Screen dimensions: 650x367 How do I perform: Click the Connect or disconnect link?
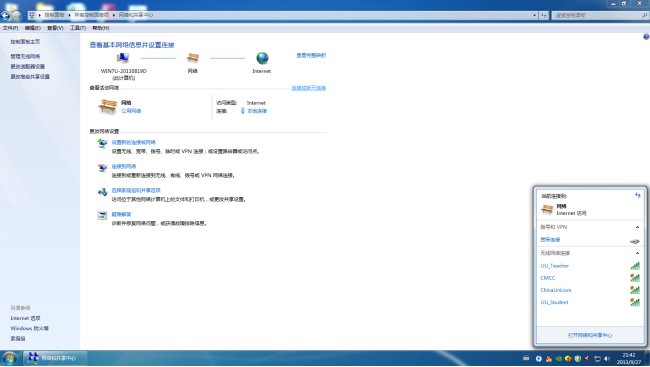coord(308,88)
